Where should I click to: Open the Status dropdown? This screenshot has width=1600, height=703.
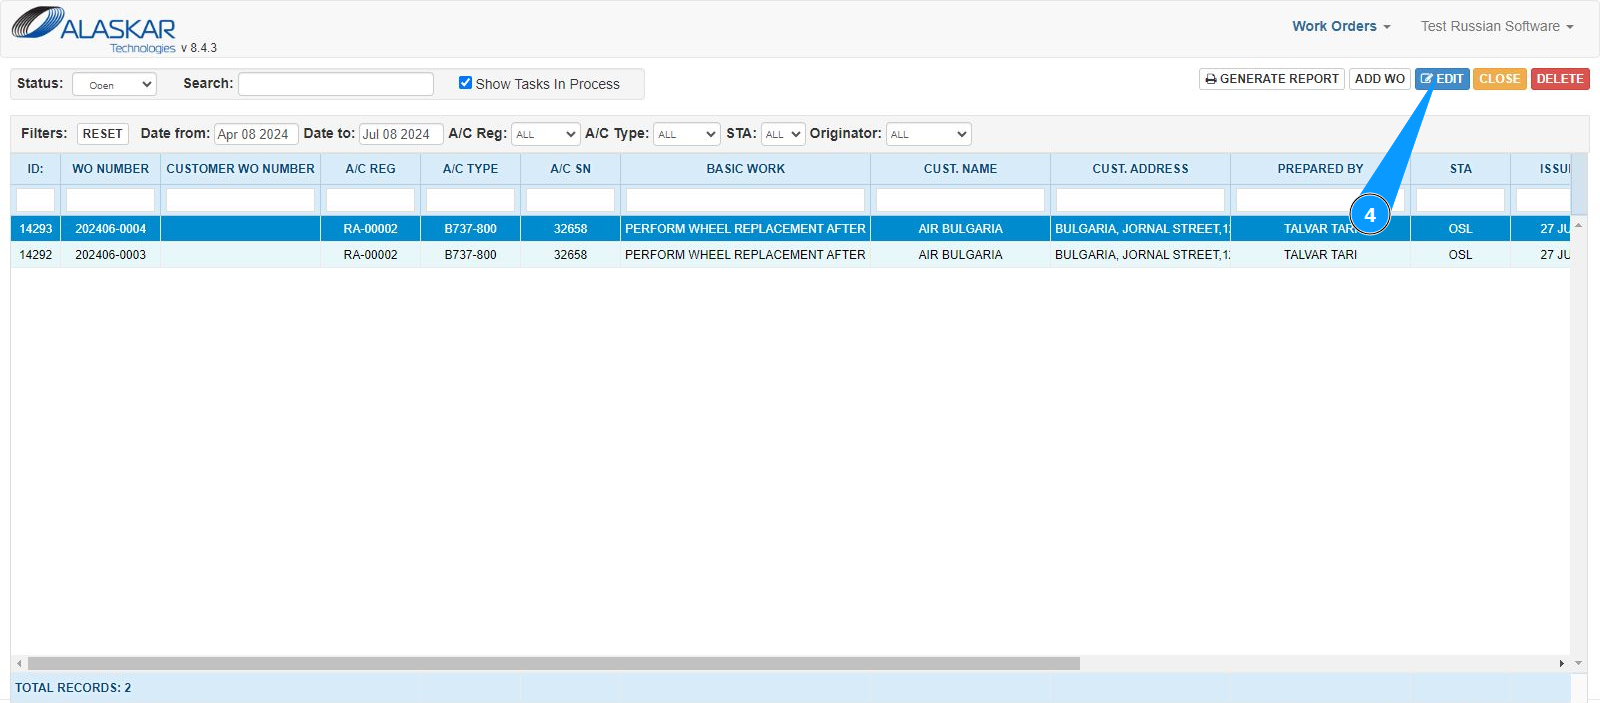114,85
